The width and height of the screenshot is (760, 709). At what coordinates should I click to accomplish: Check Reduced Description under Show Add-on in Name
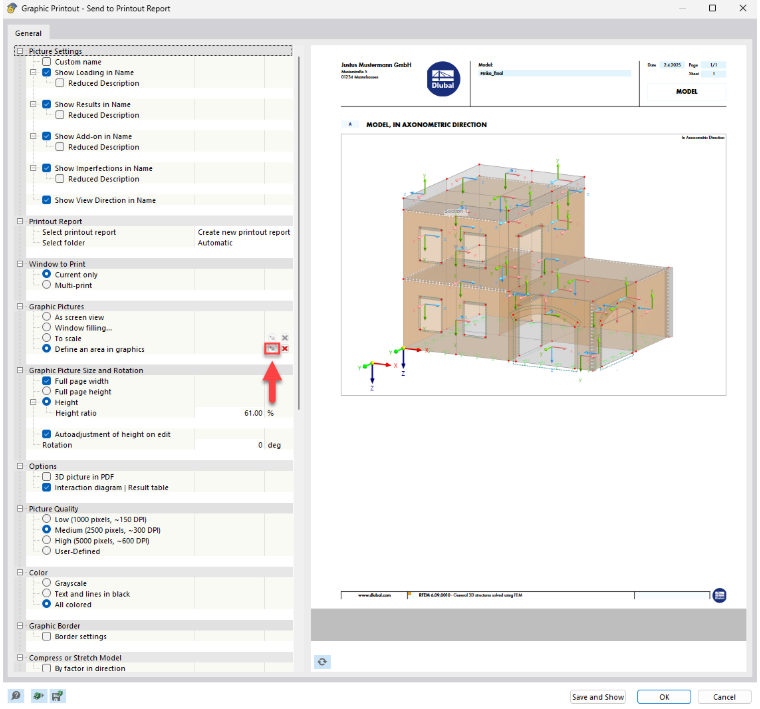[60, 147]
